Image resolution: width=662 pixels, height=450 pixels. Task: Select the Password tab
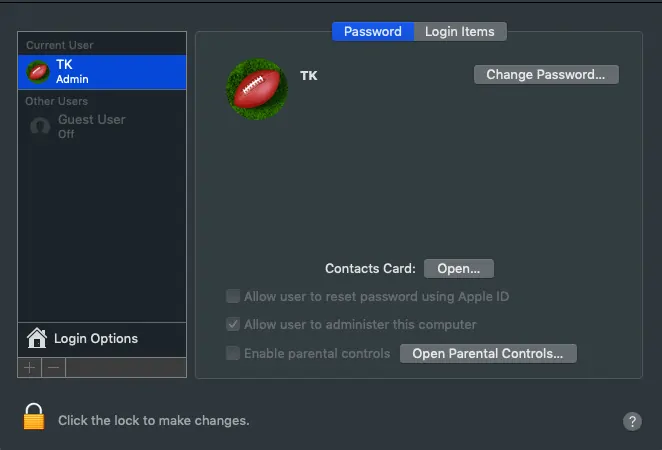pyautogui.click(x=372, y=31)
